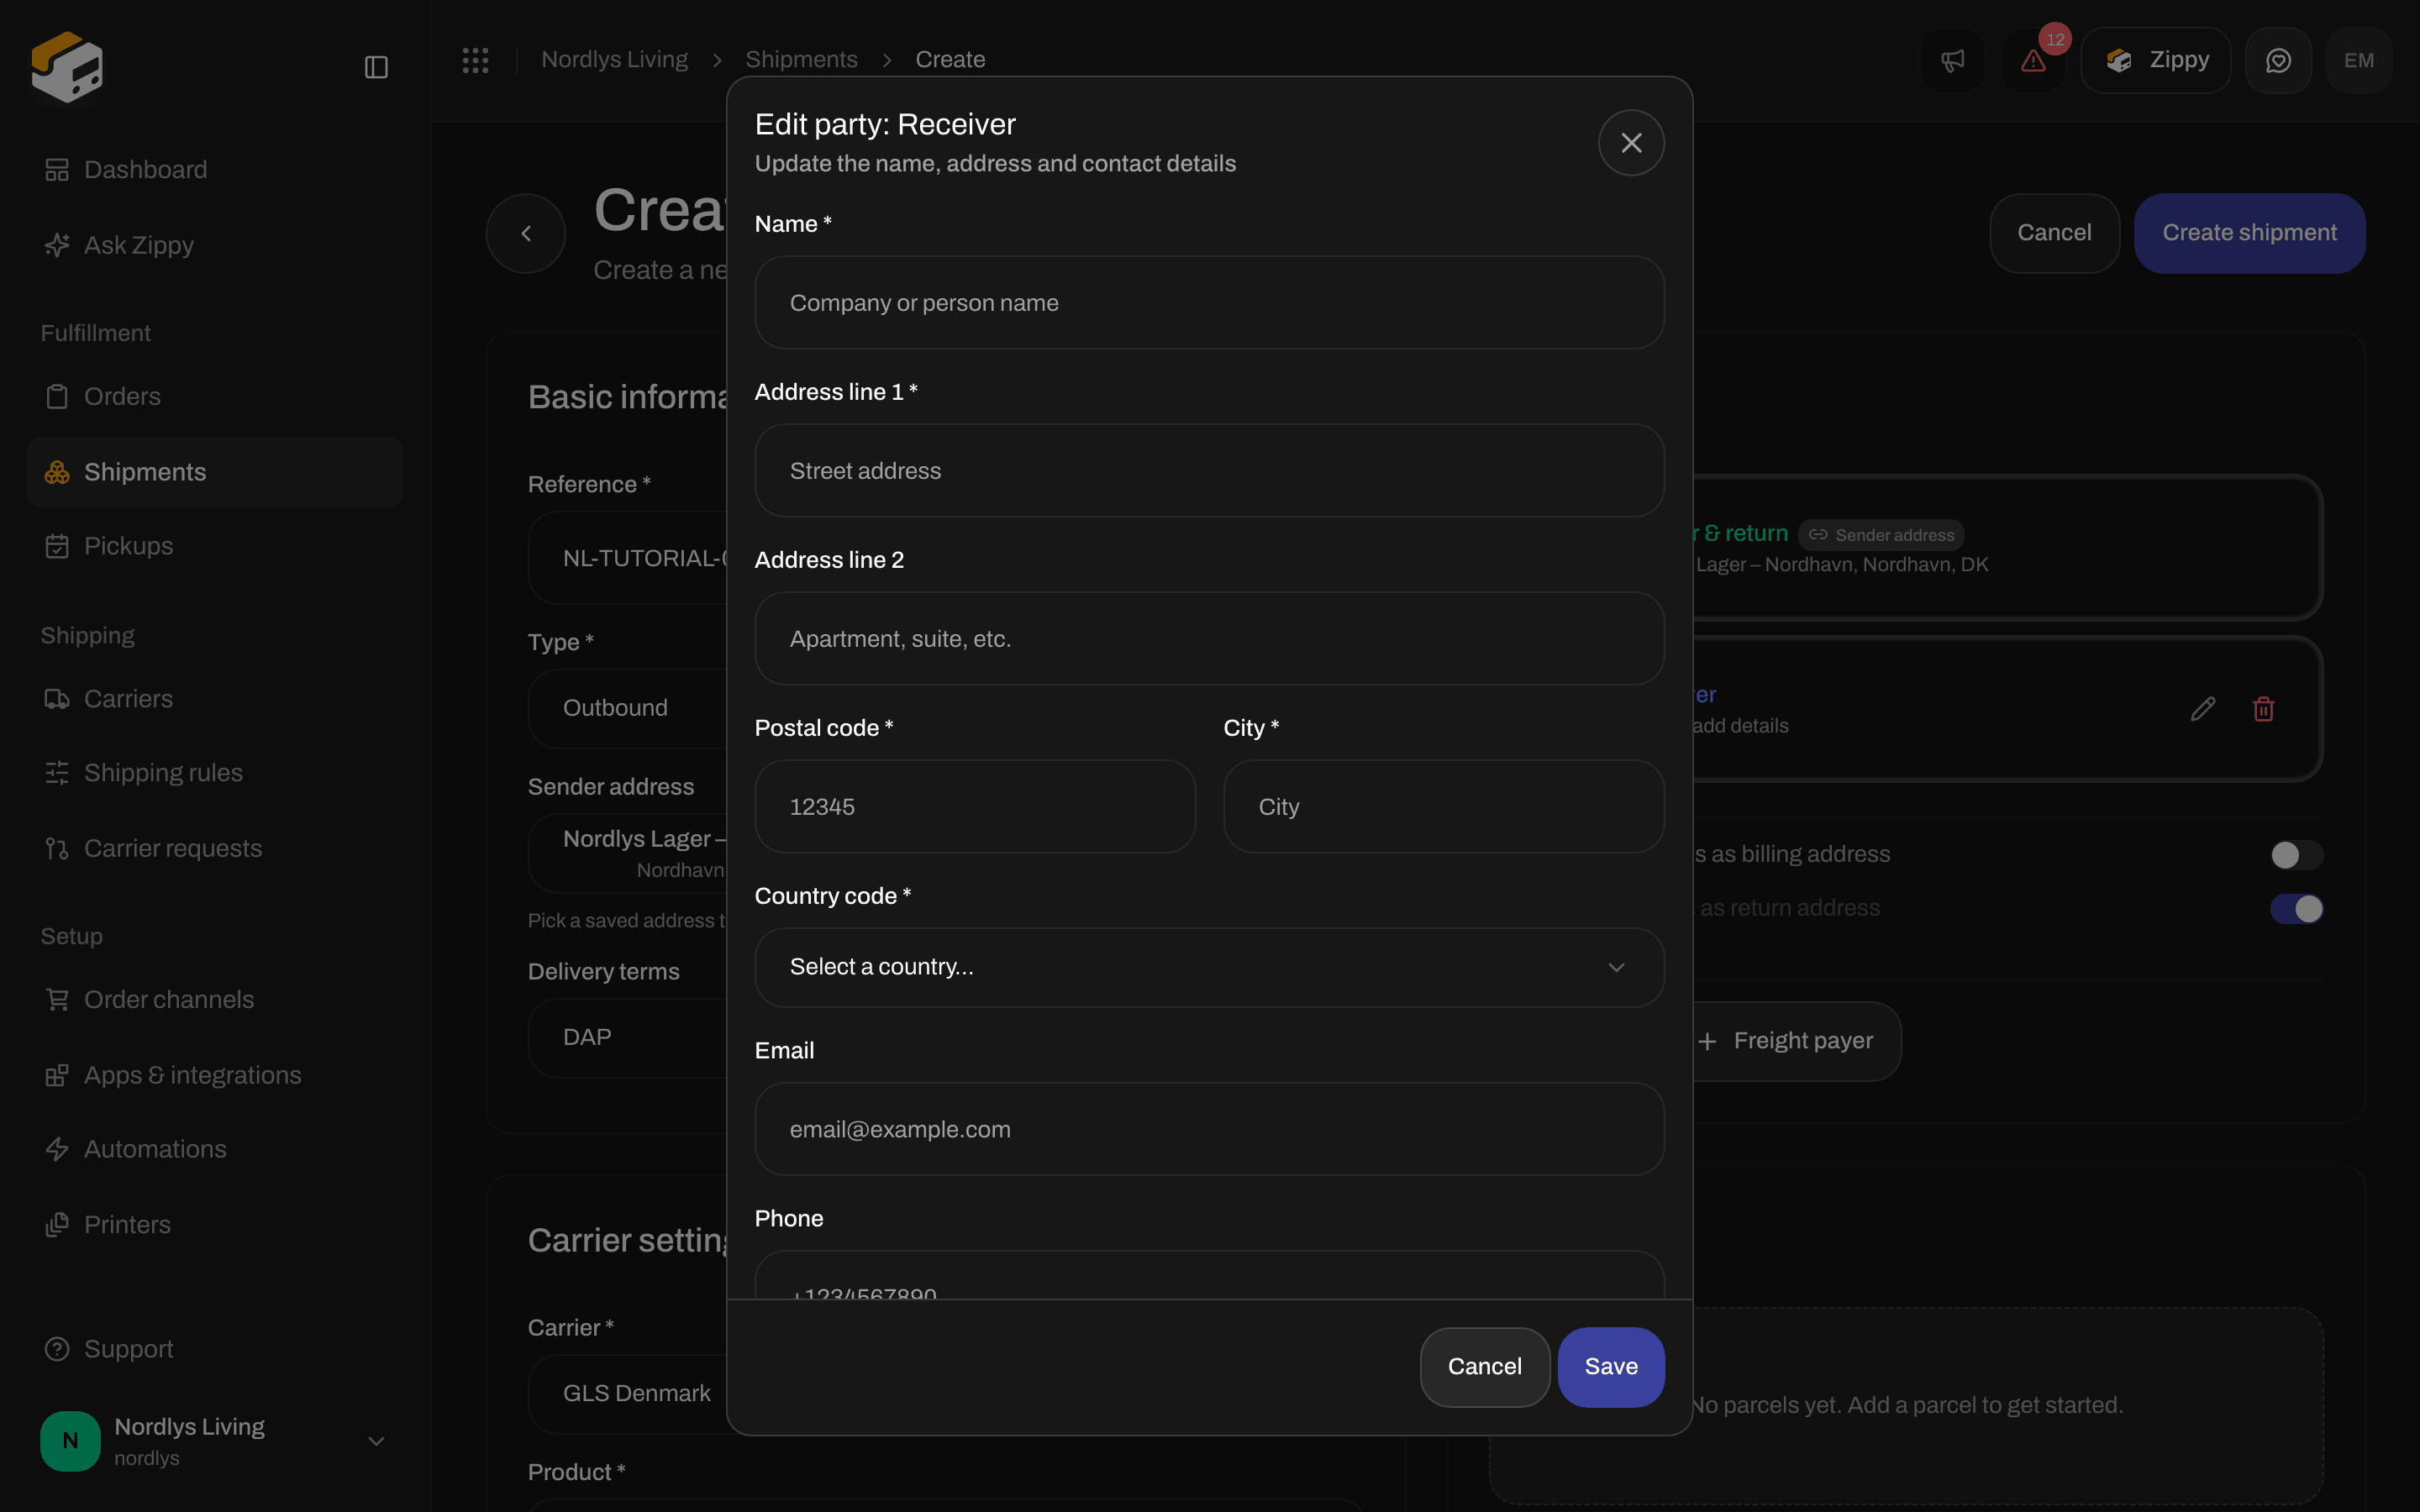
Task: Toggle the sidebar collapse icon
Action: click(x=376, y=67)
